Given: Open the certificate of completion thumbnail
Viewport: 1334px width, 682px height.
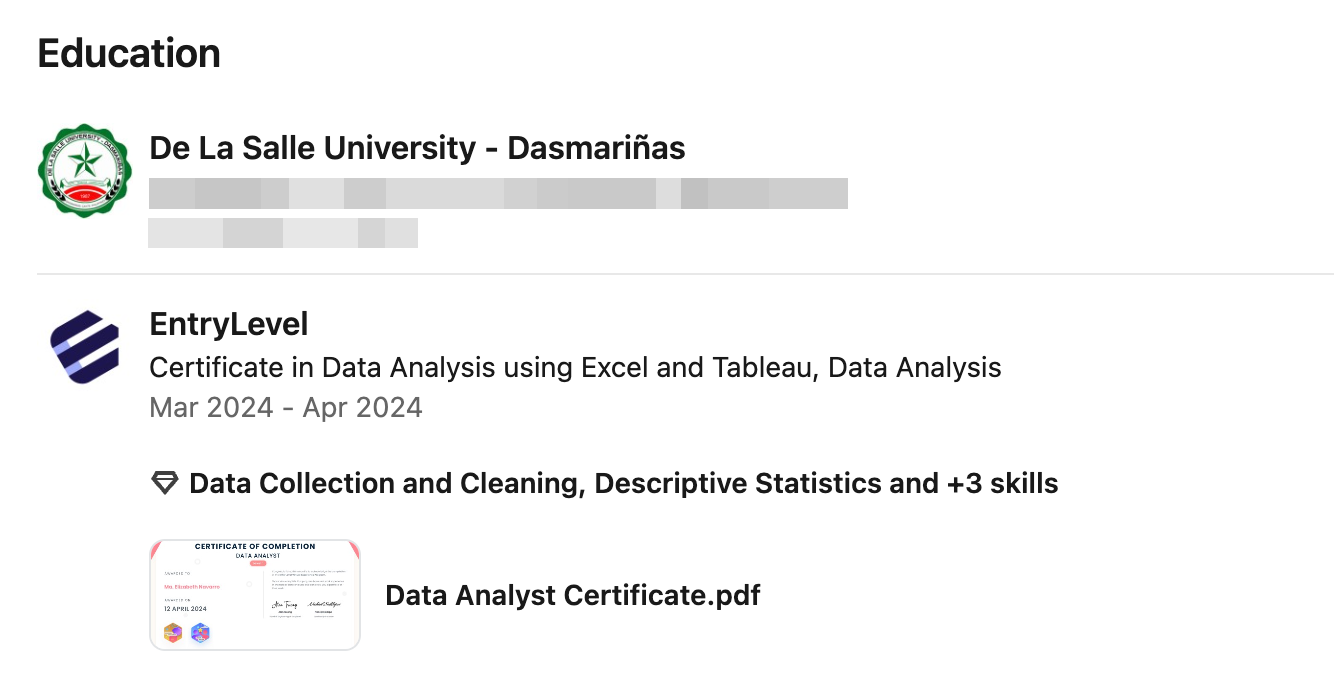Looking at the screenshot, I should coord(255,595).
